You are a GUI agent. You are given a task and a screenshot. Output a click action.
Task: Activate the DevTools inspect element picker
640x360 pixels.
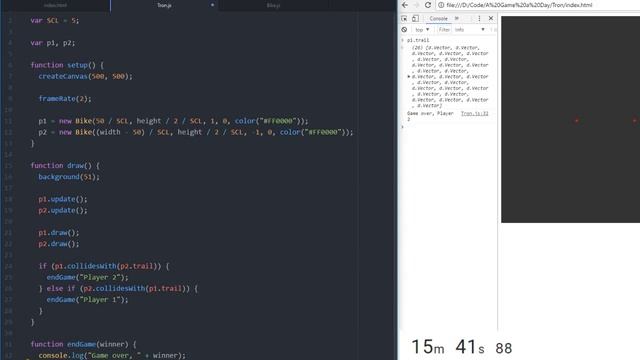[404, 18]
